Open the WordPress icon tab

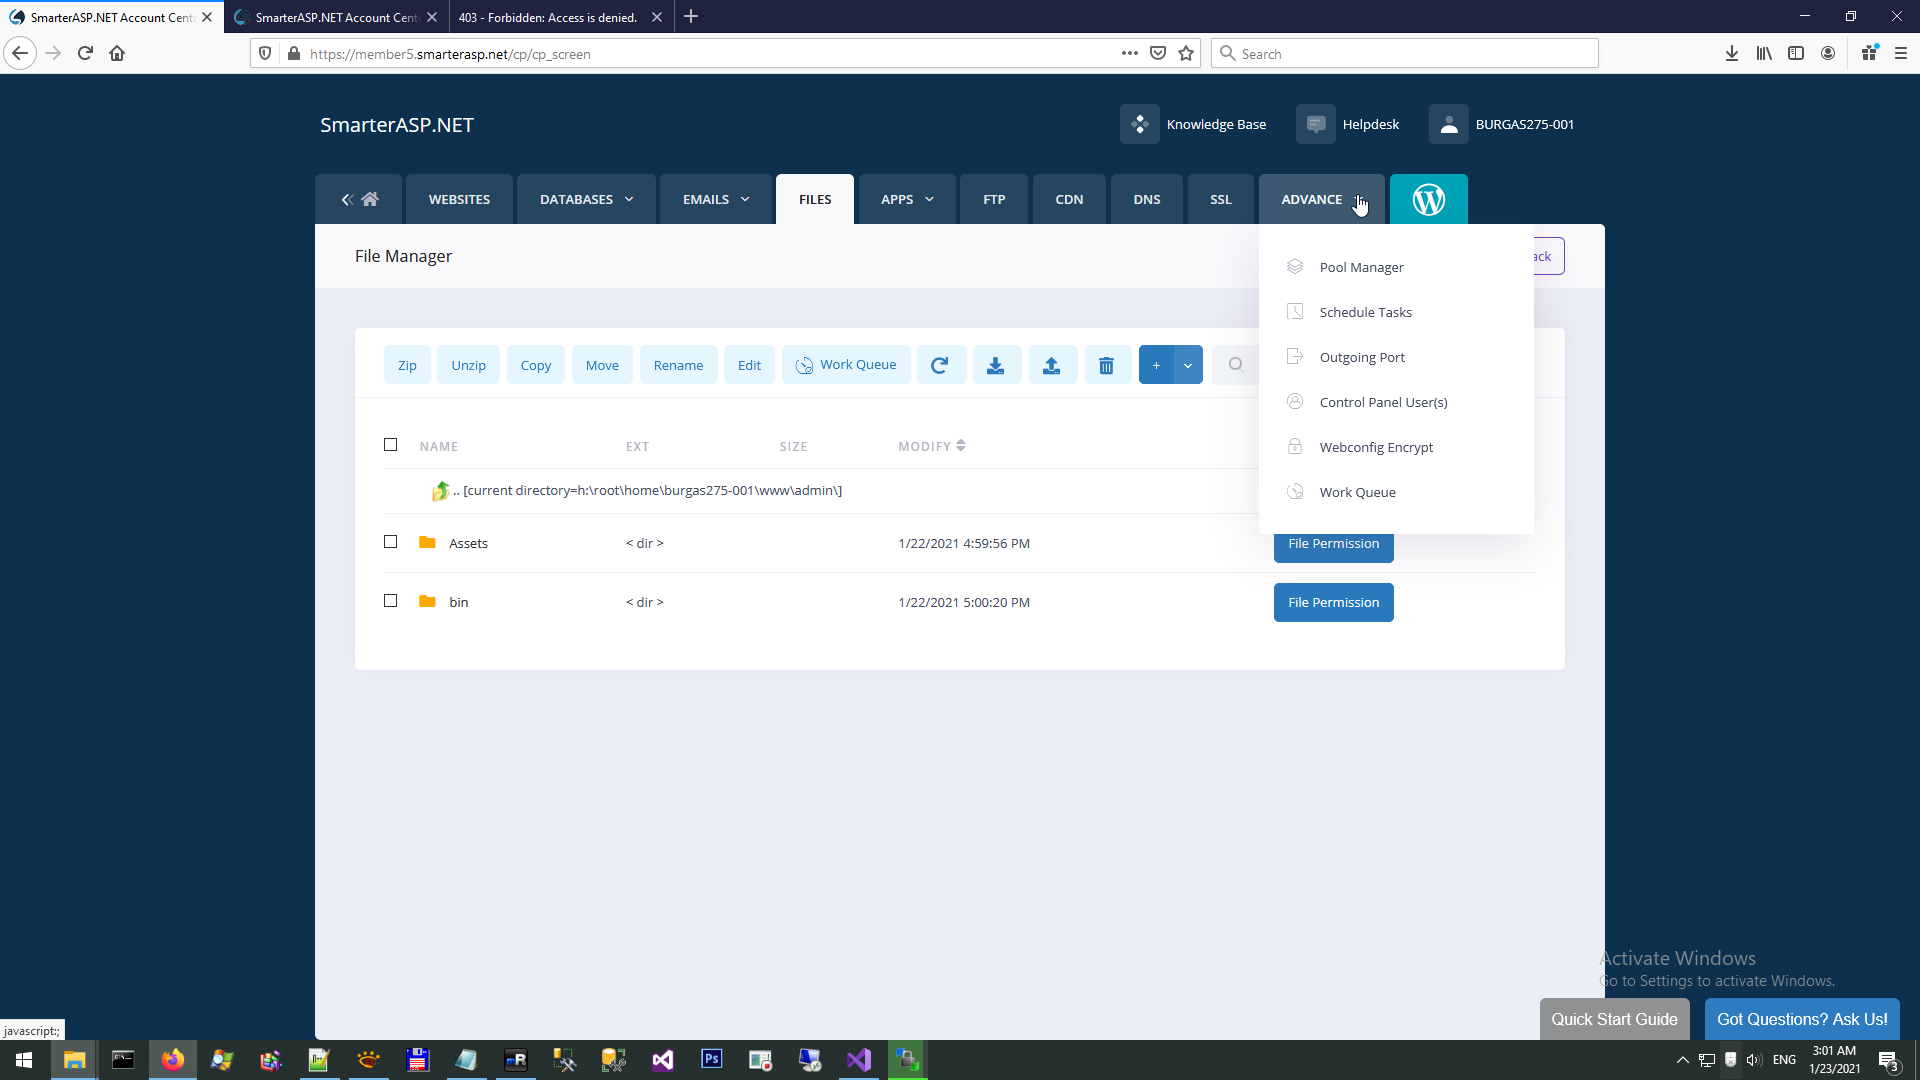1428,199
